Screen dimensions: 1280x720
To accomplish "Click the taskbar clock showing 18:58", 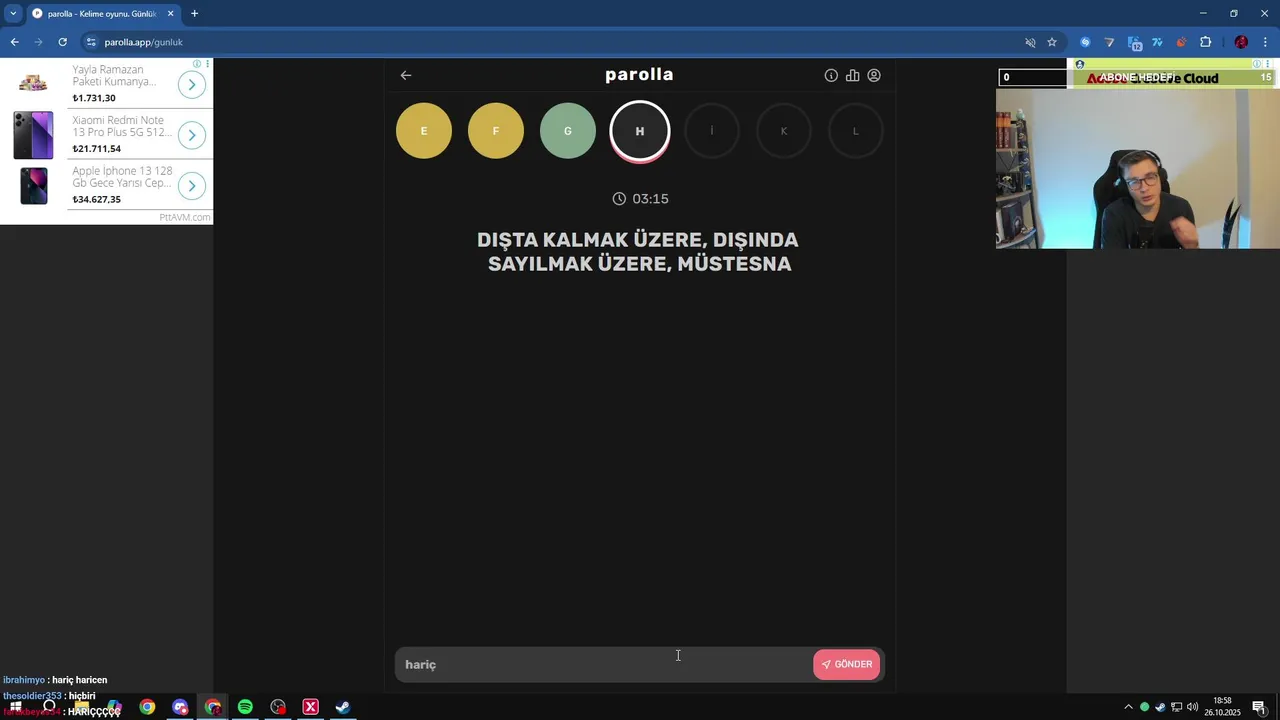I will point(1222,707).
